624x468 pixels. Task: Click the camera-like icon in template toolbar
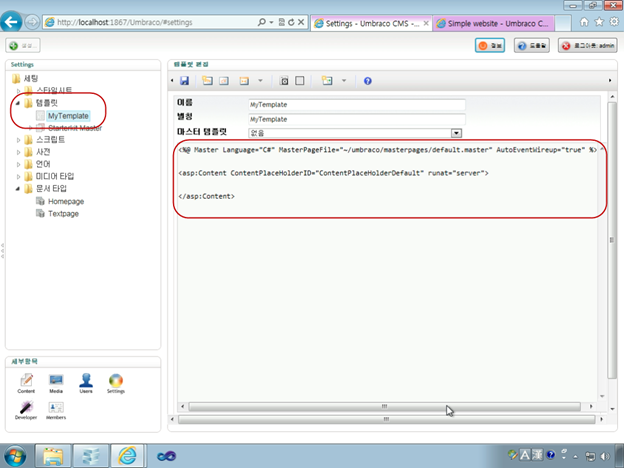284,81
